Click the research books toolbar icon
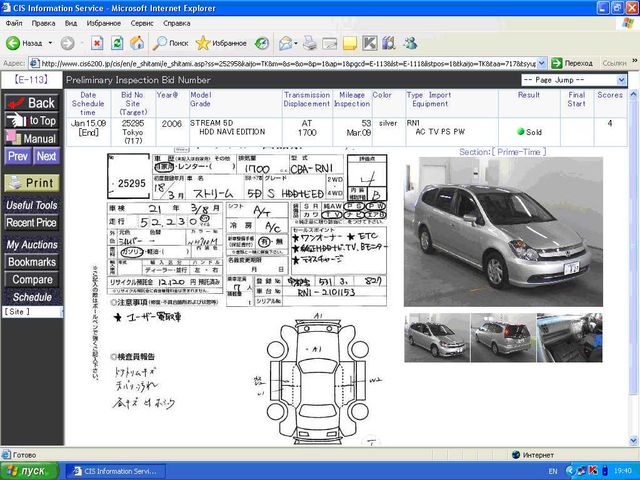Screen dimensions: 640x480 [x=389, y=43]
